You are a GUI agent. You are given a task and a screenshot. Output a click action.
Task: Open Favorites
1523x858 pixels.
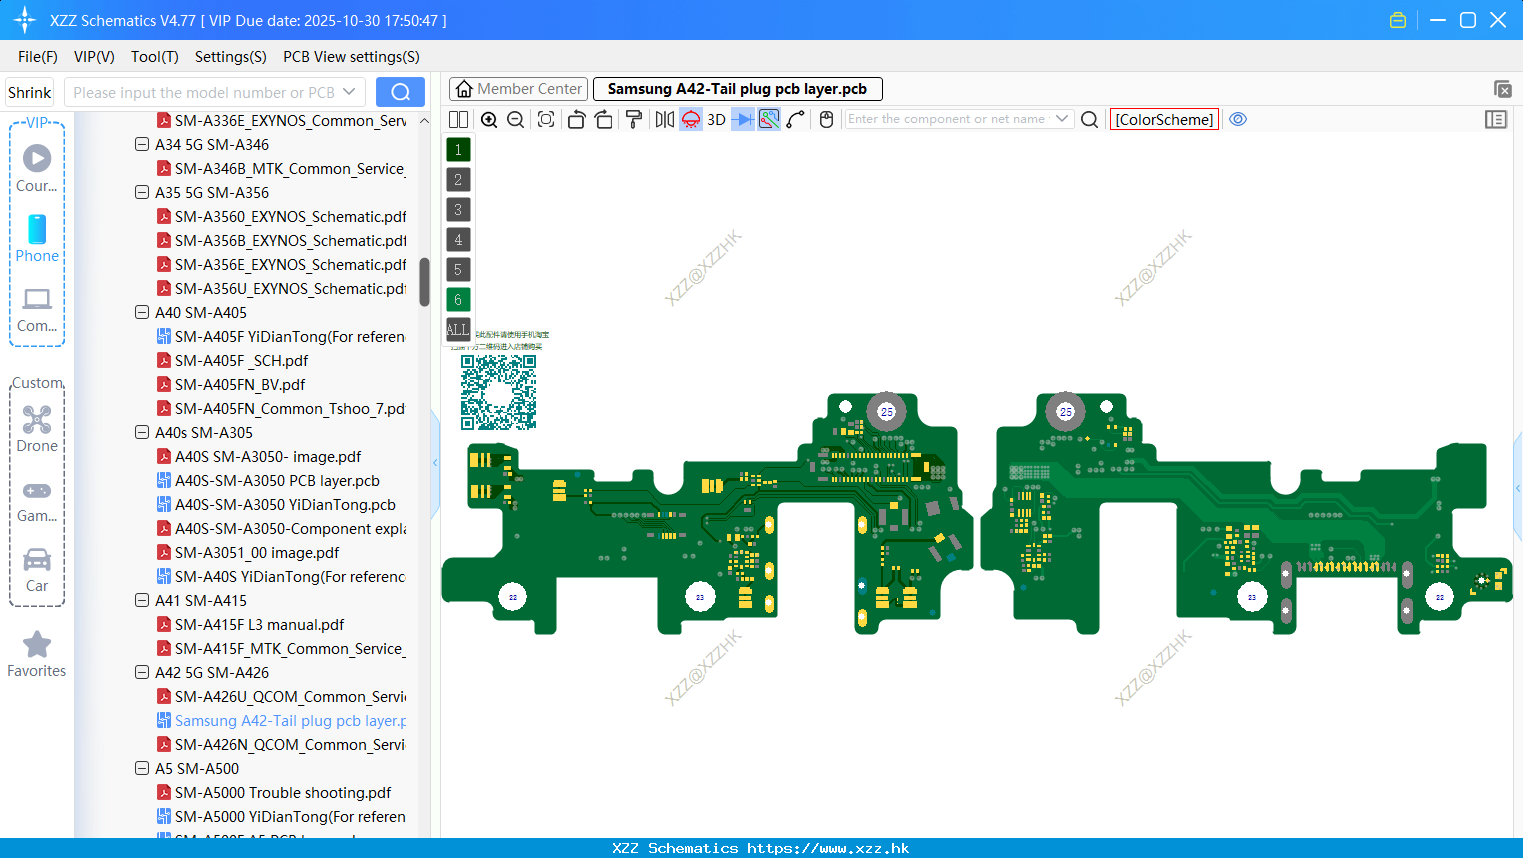(37, 654)
